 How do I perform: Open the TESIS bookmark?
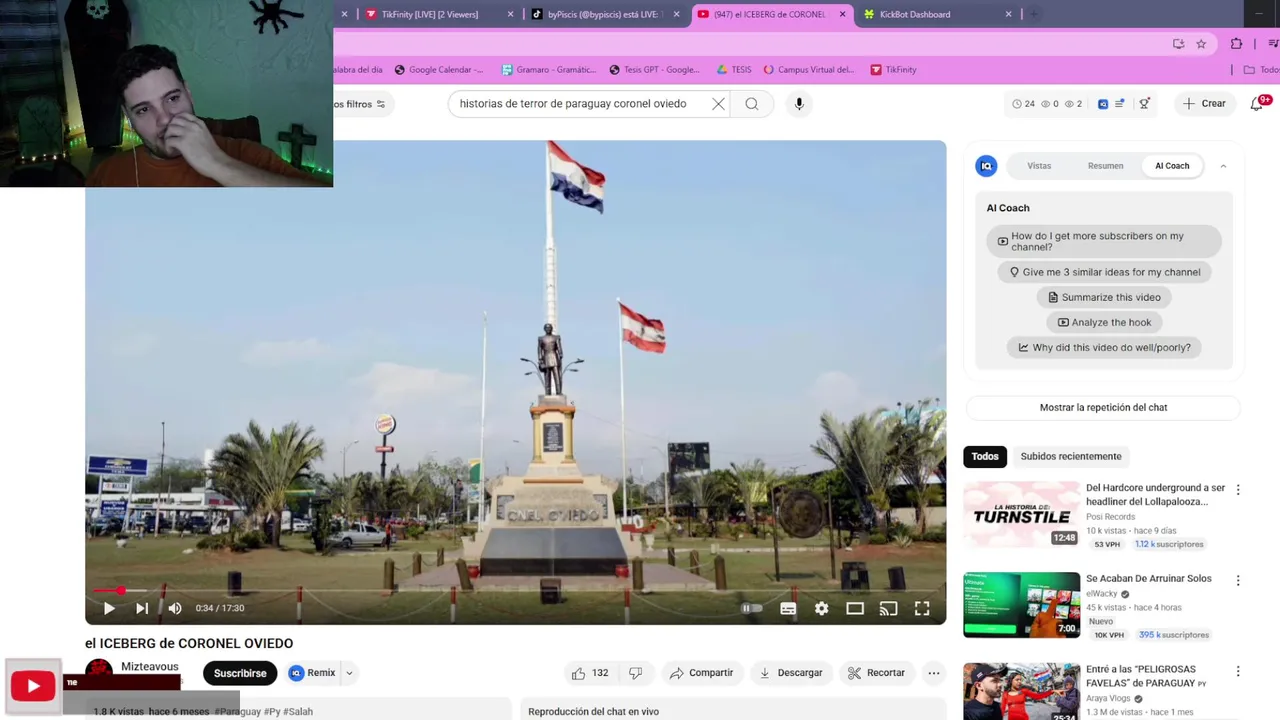(x=734, y=70)
